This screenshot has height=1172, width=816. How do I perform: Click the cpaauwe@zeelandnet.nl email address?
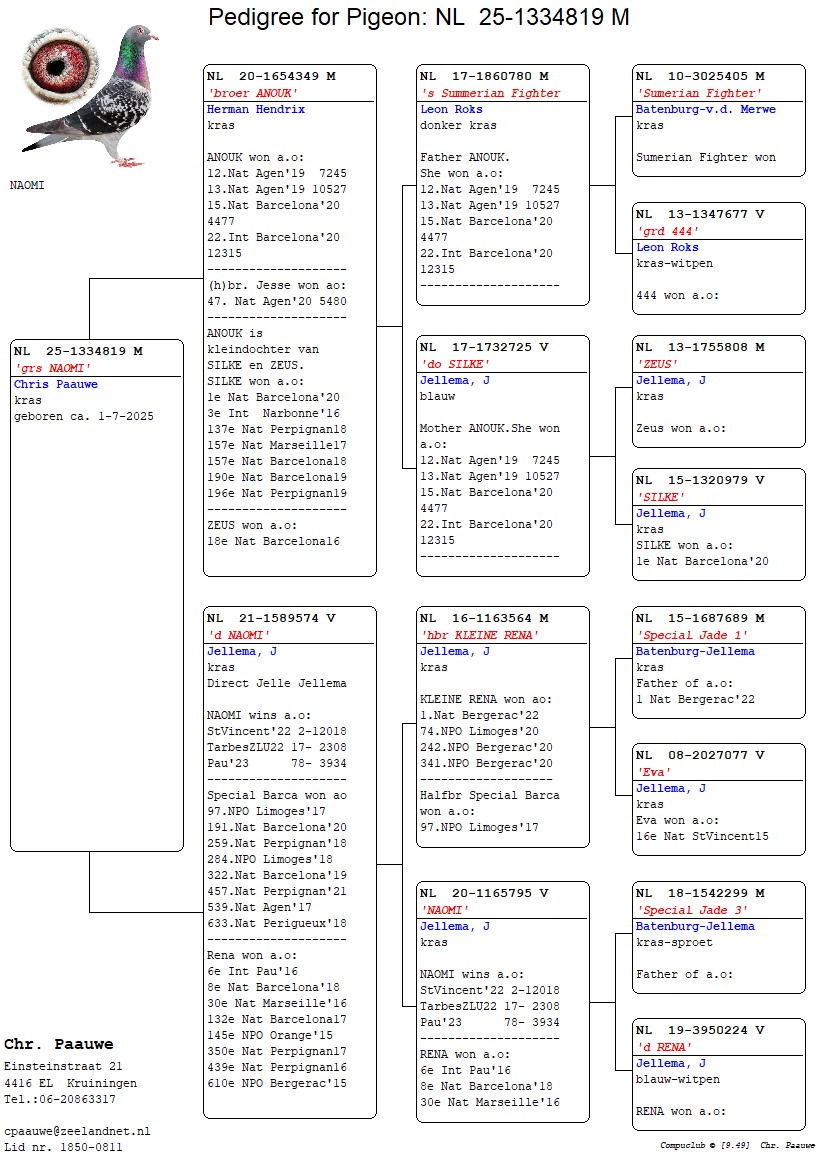pos(77,1130)
